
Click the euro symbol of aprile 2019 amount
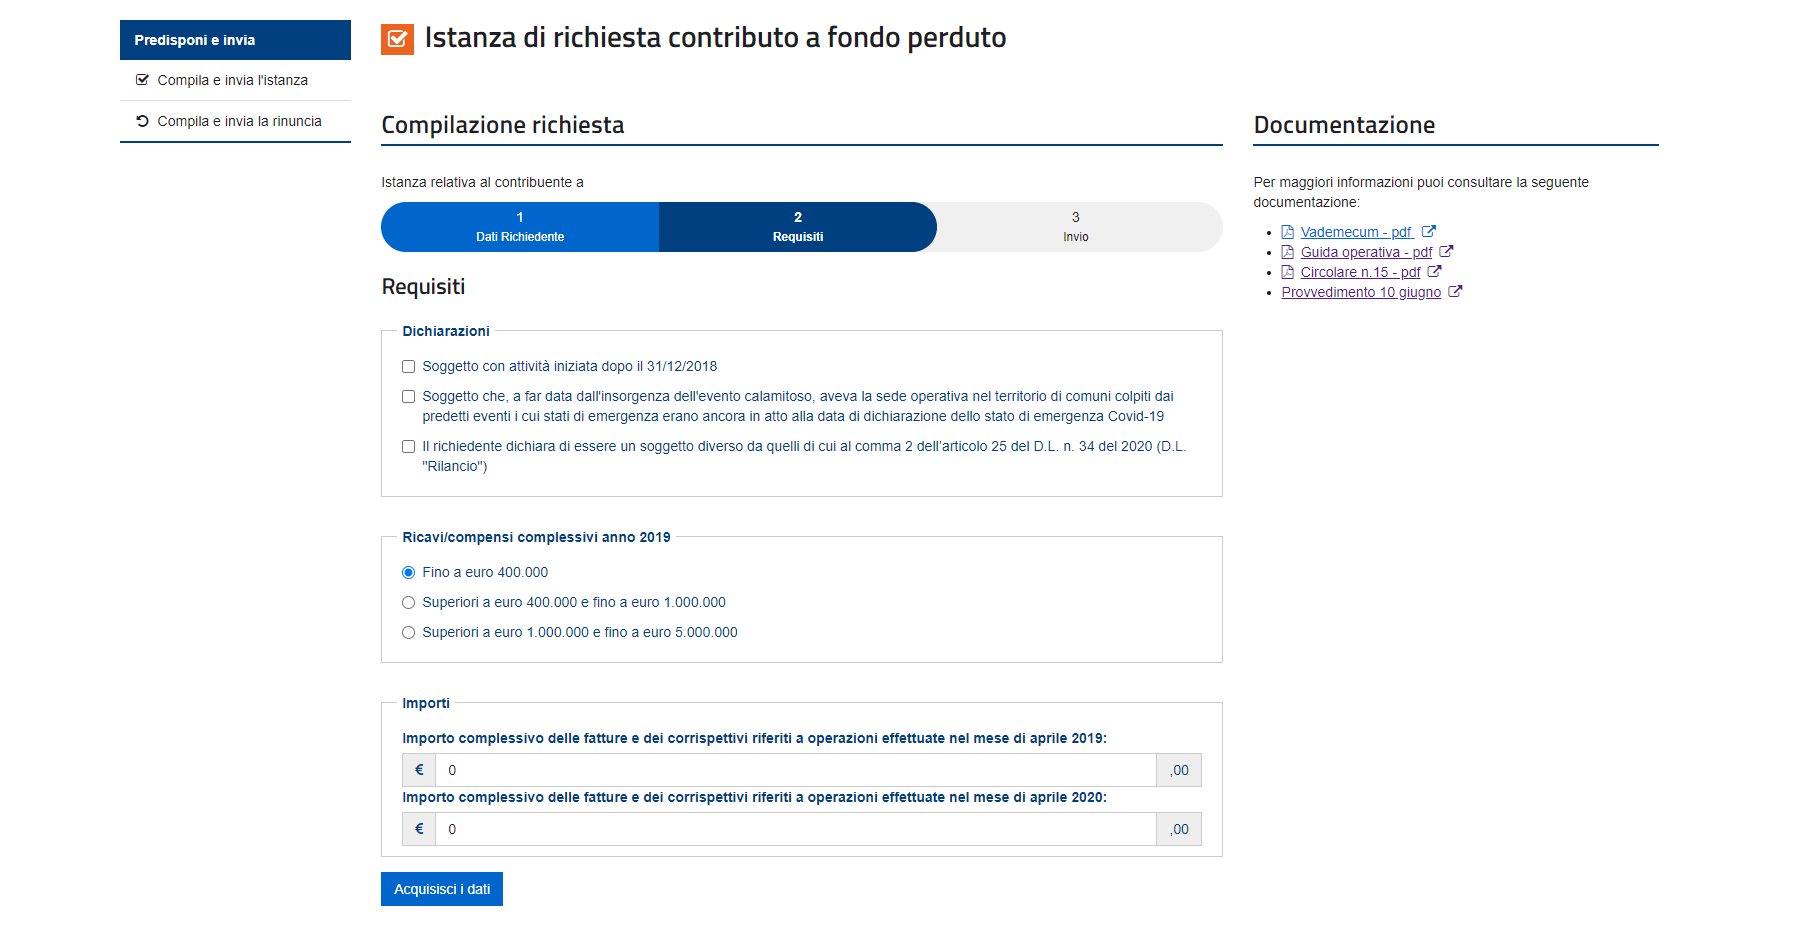(x=419, y=770)
